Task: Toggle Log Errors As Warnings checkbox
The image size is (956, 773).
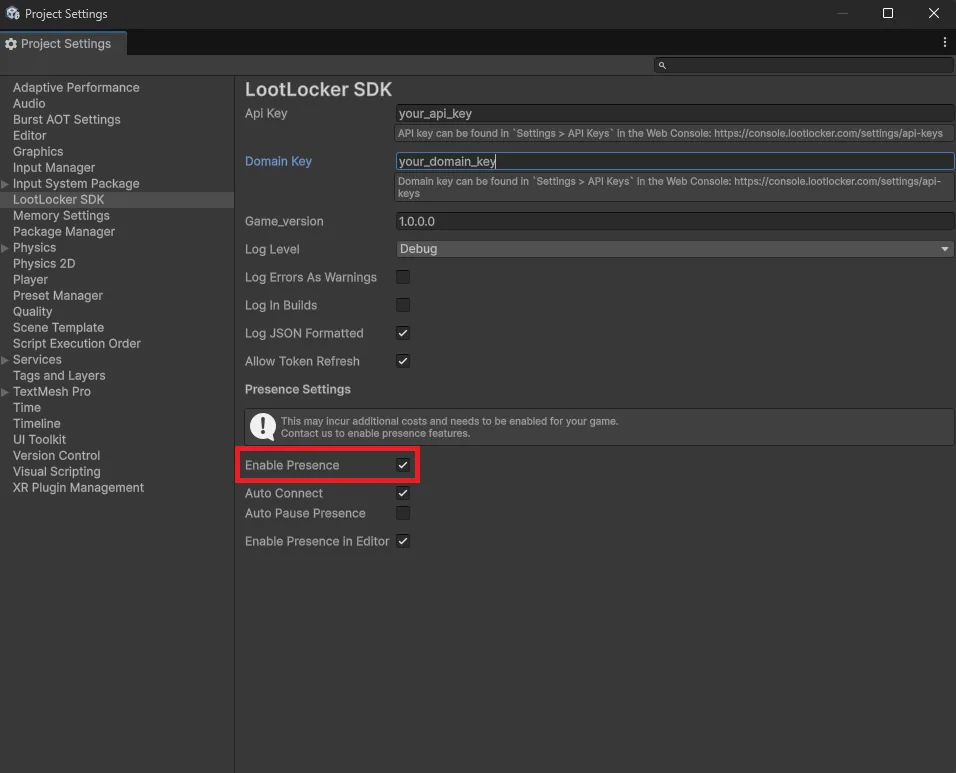Action: [403, 277]
